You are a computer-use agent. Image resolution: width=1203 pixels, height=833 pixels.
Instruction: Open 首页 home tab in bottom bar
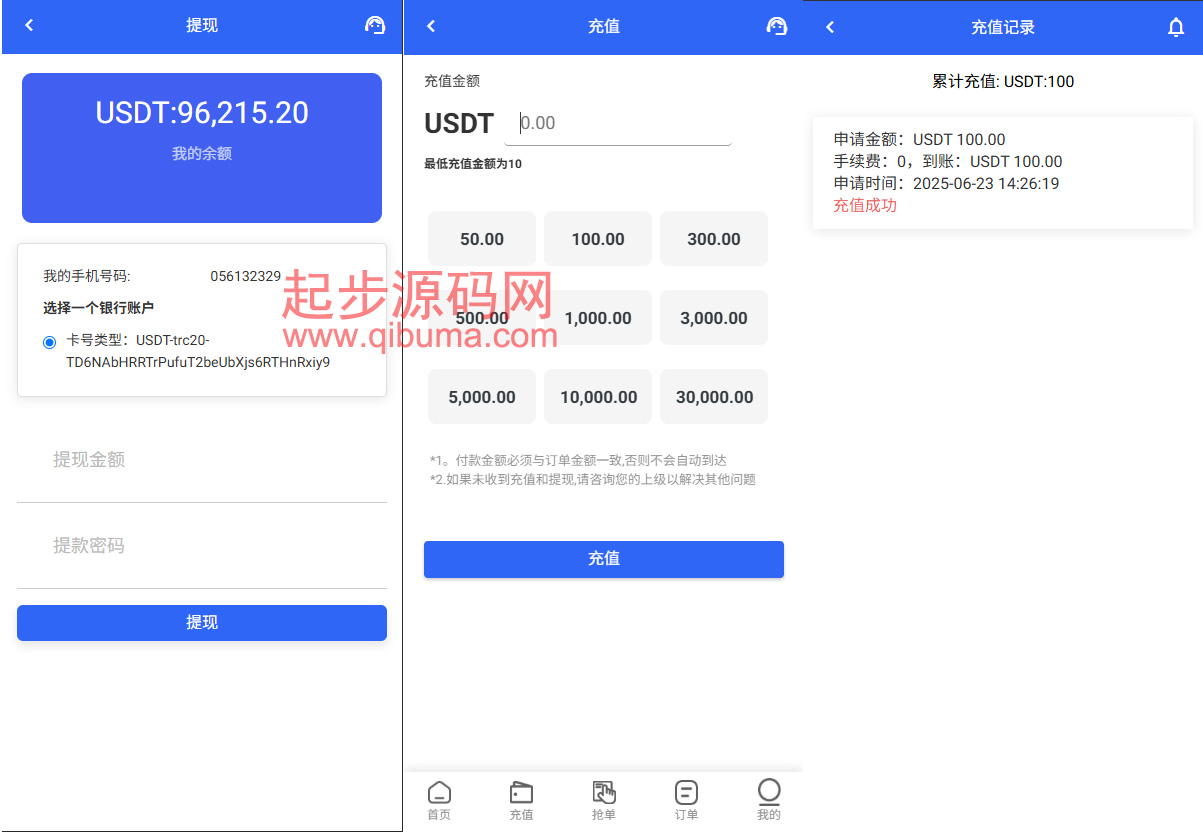click(x=439, y=800)
